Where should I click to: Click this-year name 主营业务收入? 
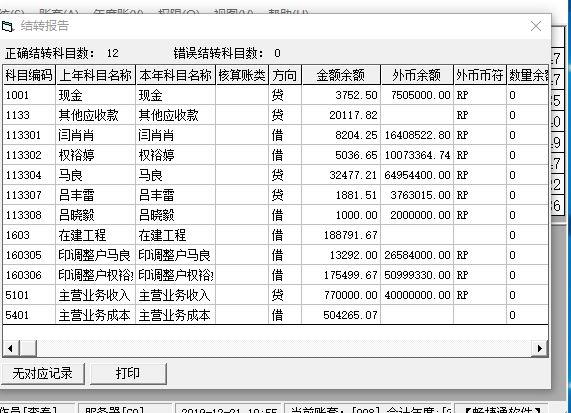coord(174,295)
